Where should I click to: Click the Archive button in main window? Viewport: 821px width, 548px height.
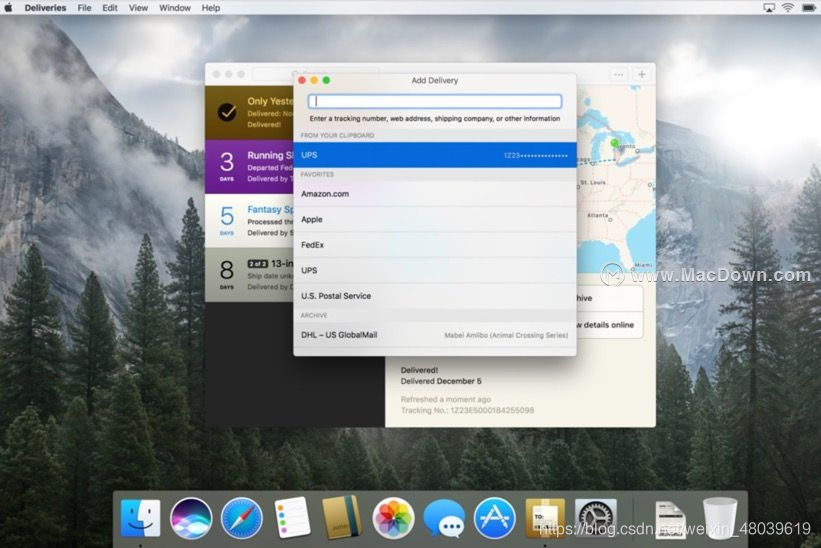click(x=607, y=298)
